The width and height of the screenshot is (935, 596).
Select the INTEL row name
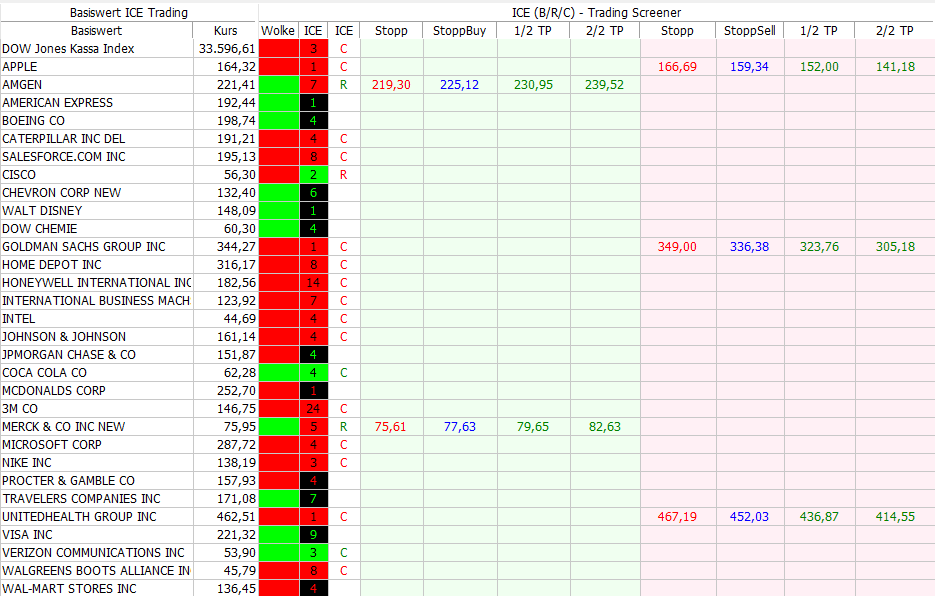click(18, 319)
